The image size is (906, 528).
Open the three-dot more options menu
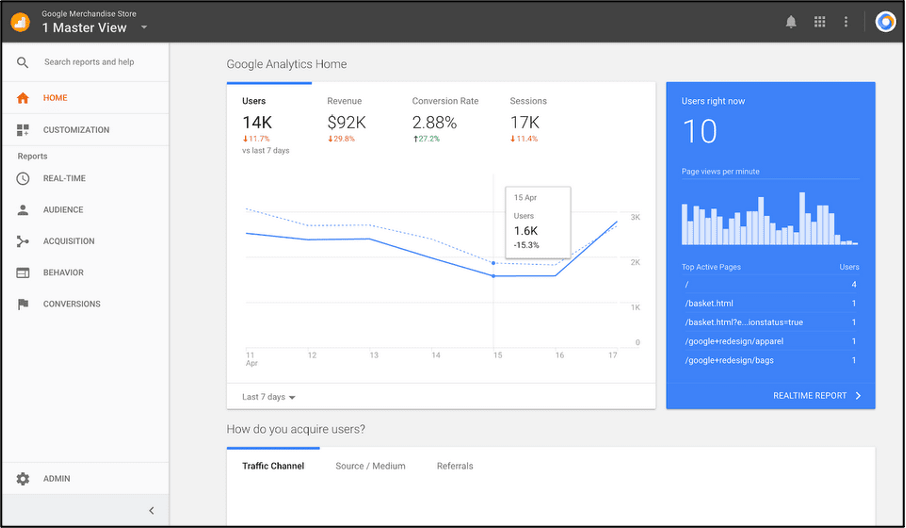pyautogui.click(x=846, y=22)
